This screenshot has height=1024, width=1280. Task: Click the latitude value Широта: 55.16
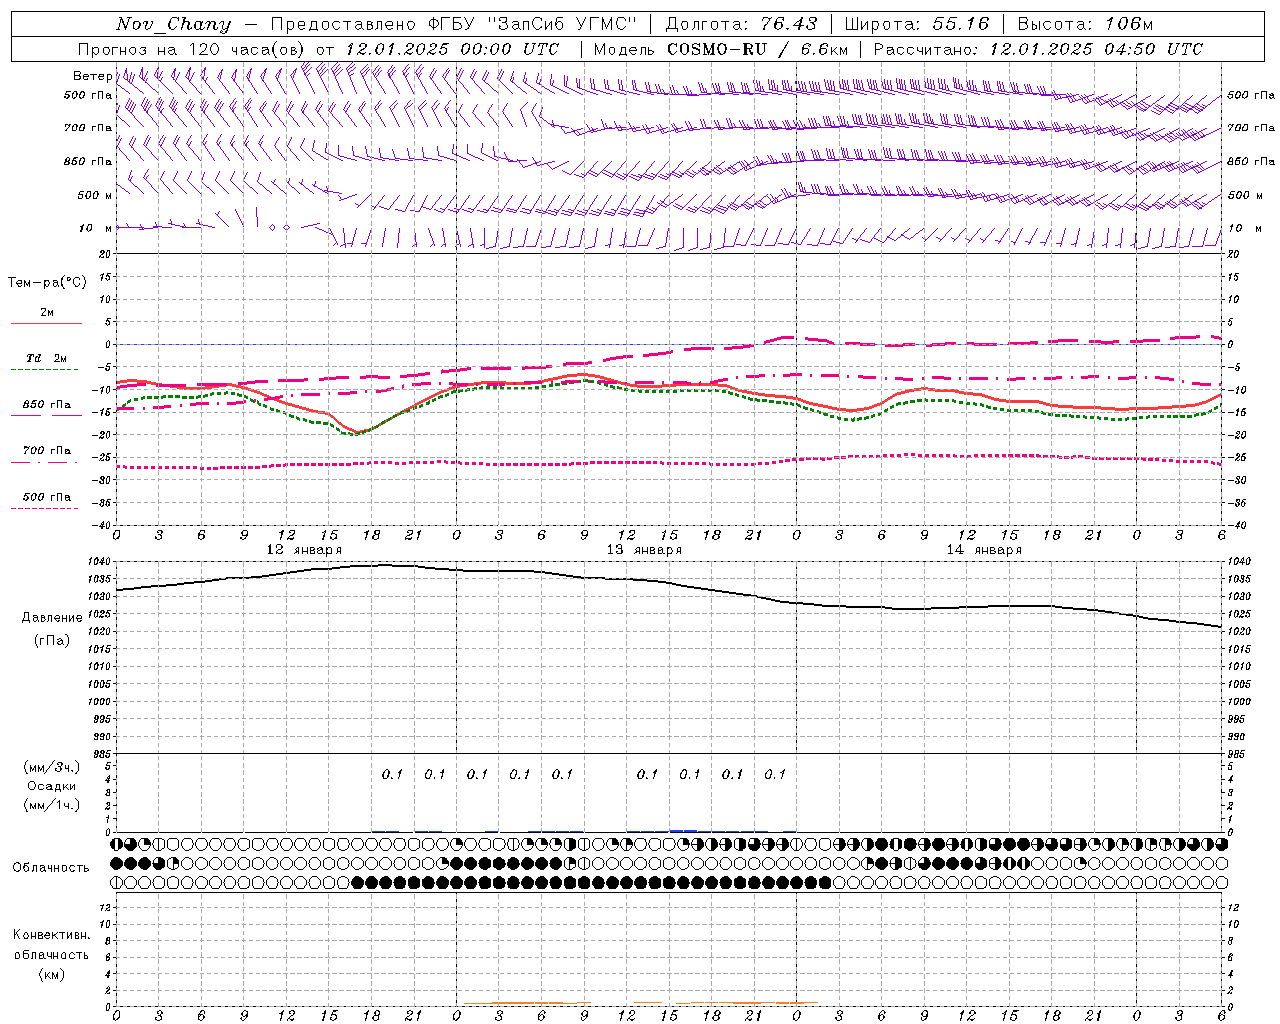pos(917,24)
